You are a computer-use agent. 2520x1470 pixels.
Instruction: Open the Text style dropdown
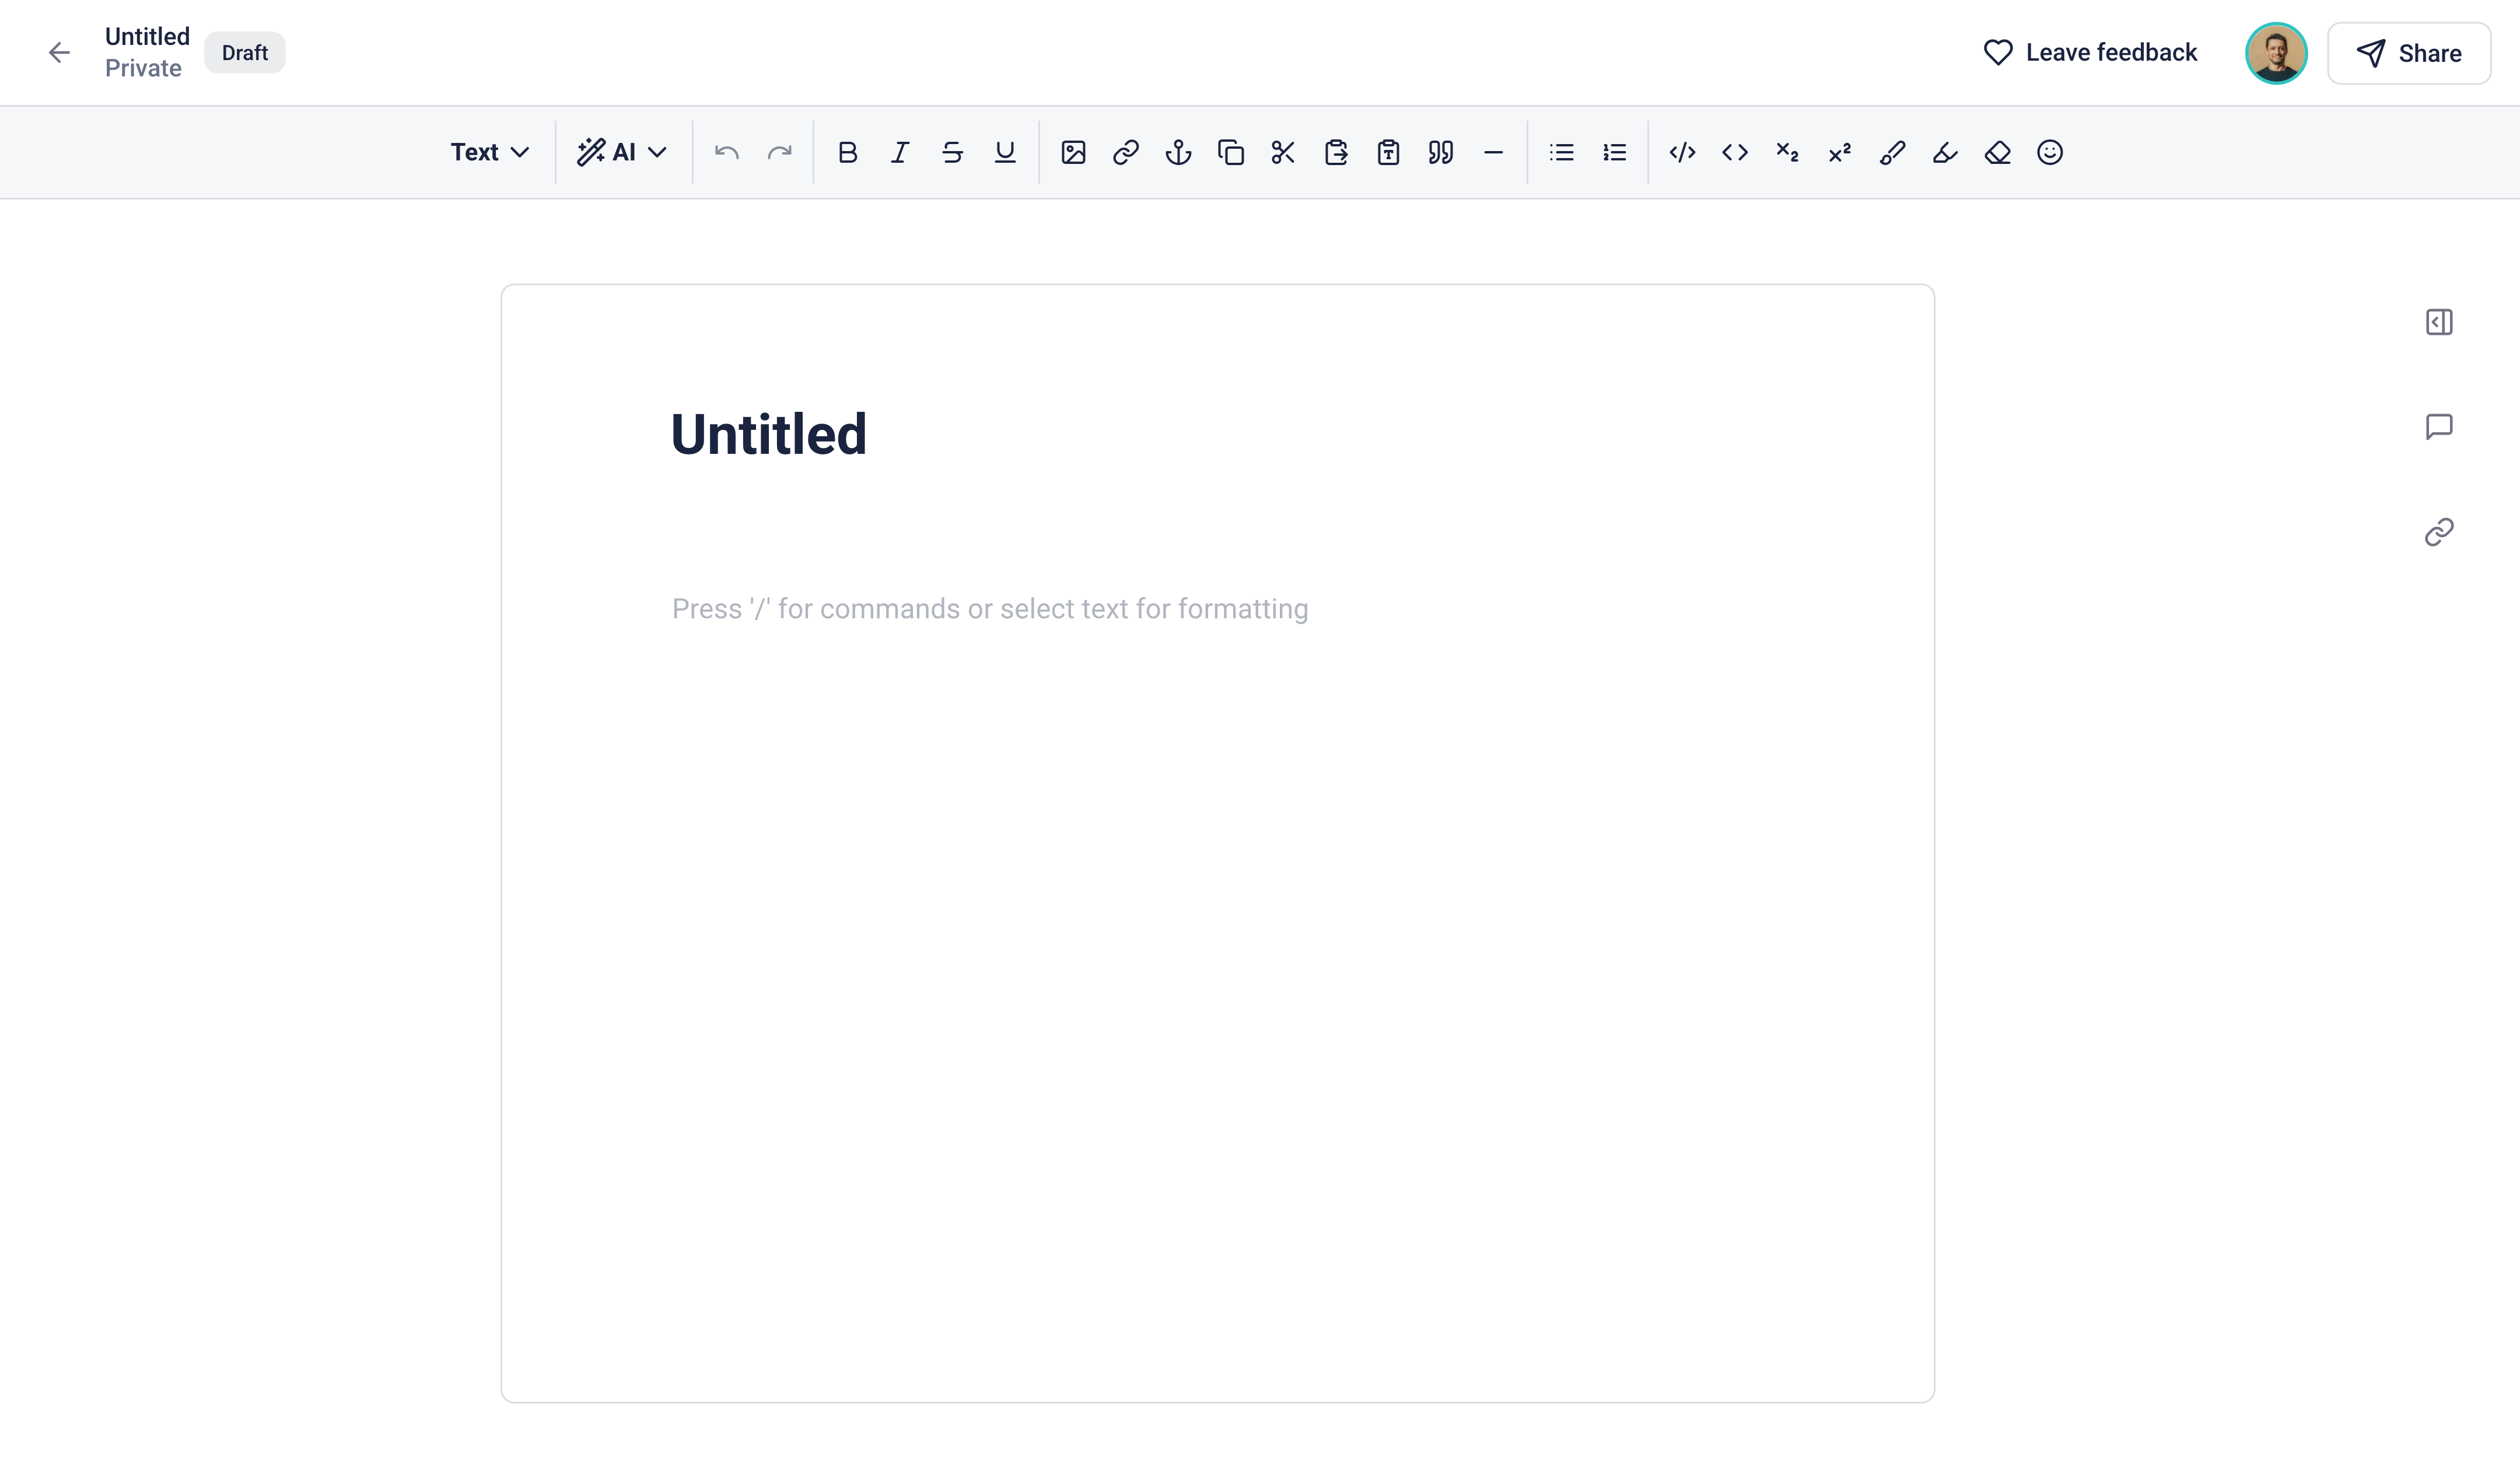(489, 152)
